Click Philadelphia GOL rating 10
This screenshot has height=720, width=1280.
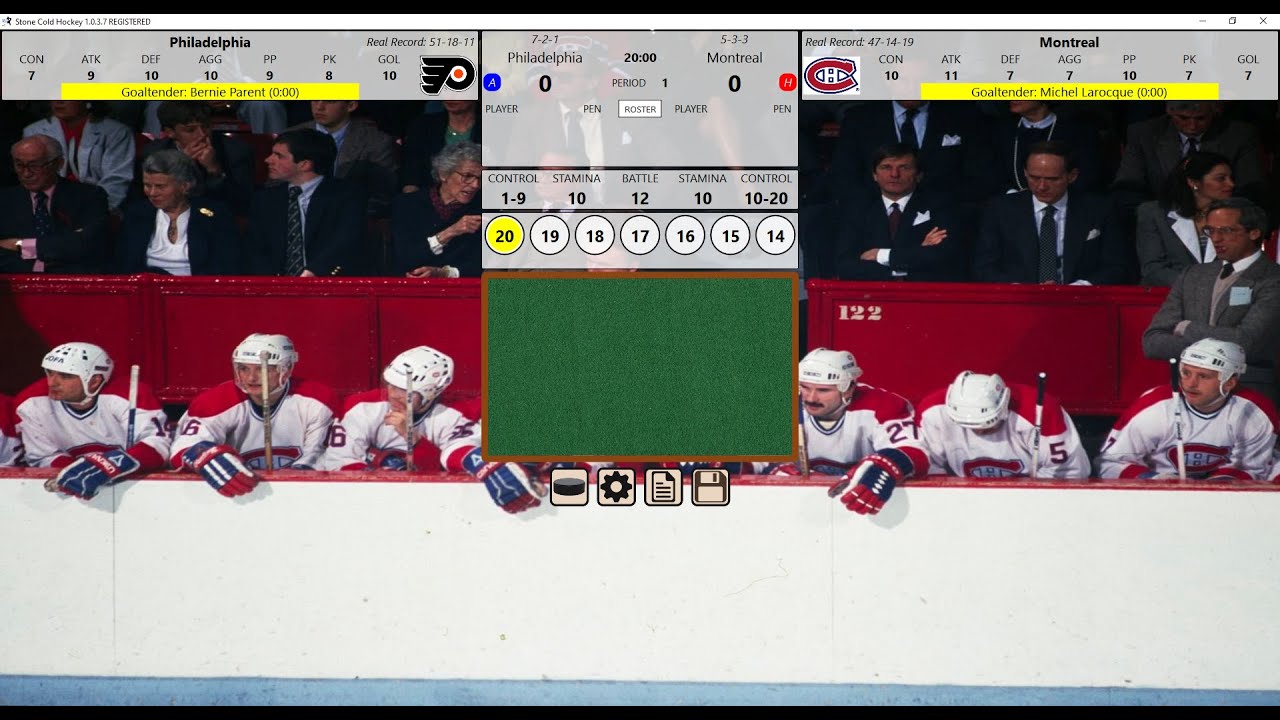(389, 75)
